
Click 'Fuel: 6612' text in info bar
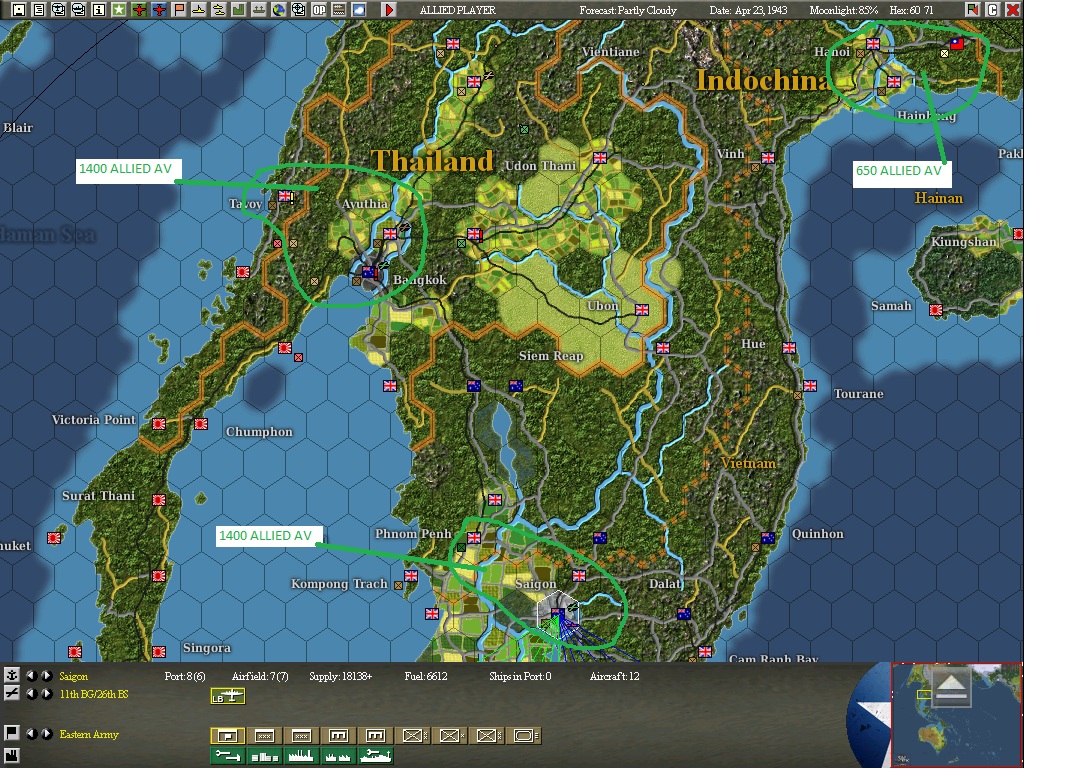(425, 677)
